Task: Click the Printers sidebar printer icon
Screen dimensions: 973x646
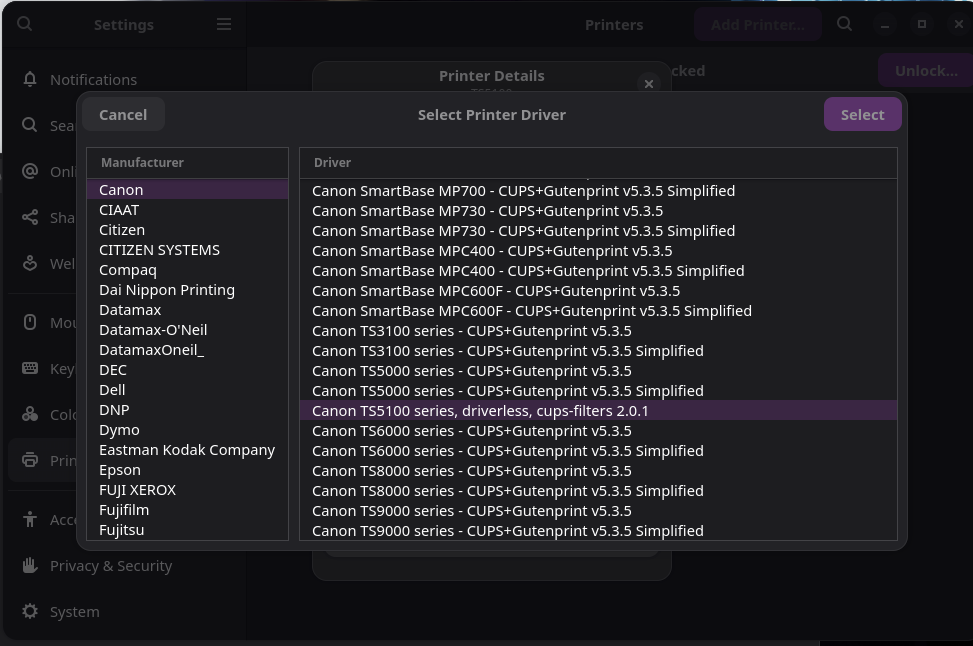Action: click(x=30, y=460)
